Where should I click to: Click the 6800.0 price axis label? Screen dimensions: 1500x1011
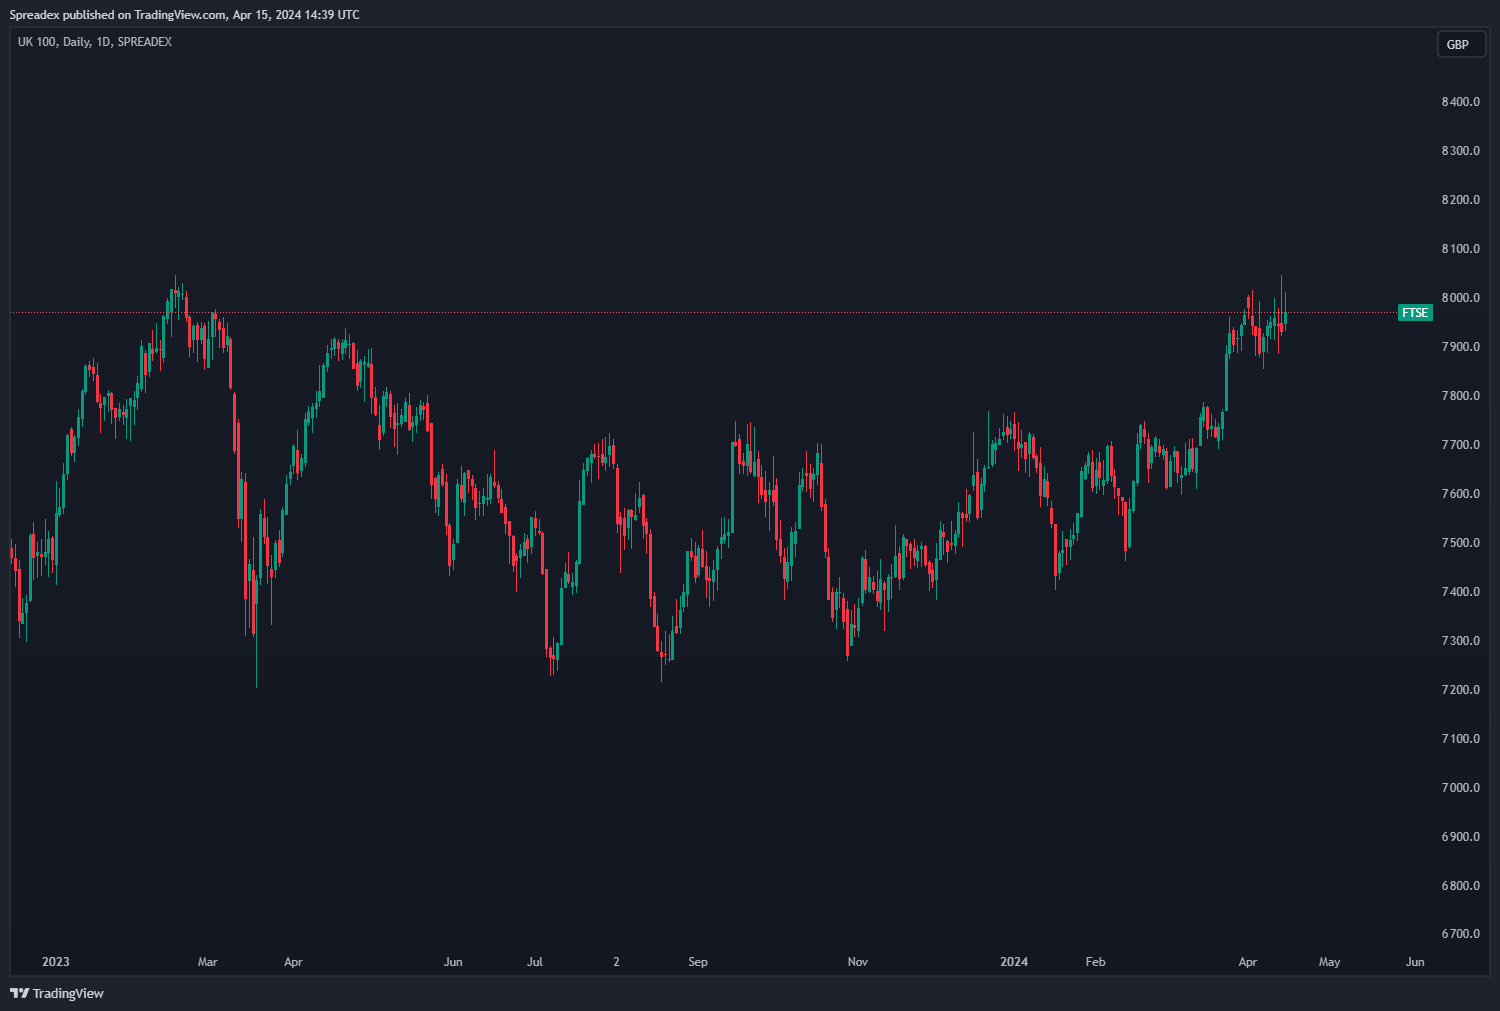[x=1460, y=886]
